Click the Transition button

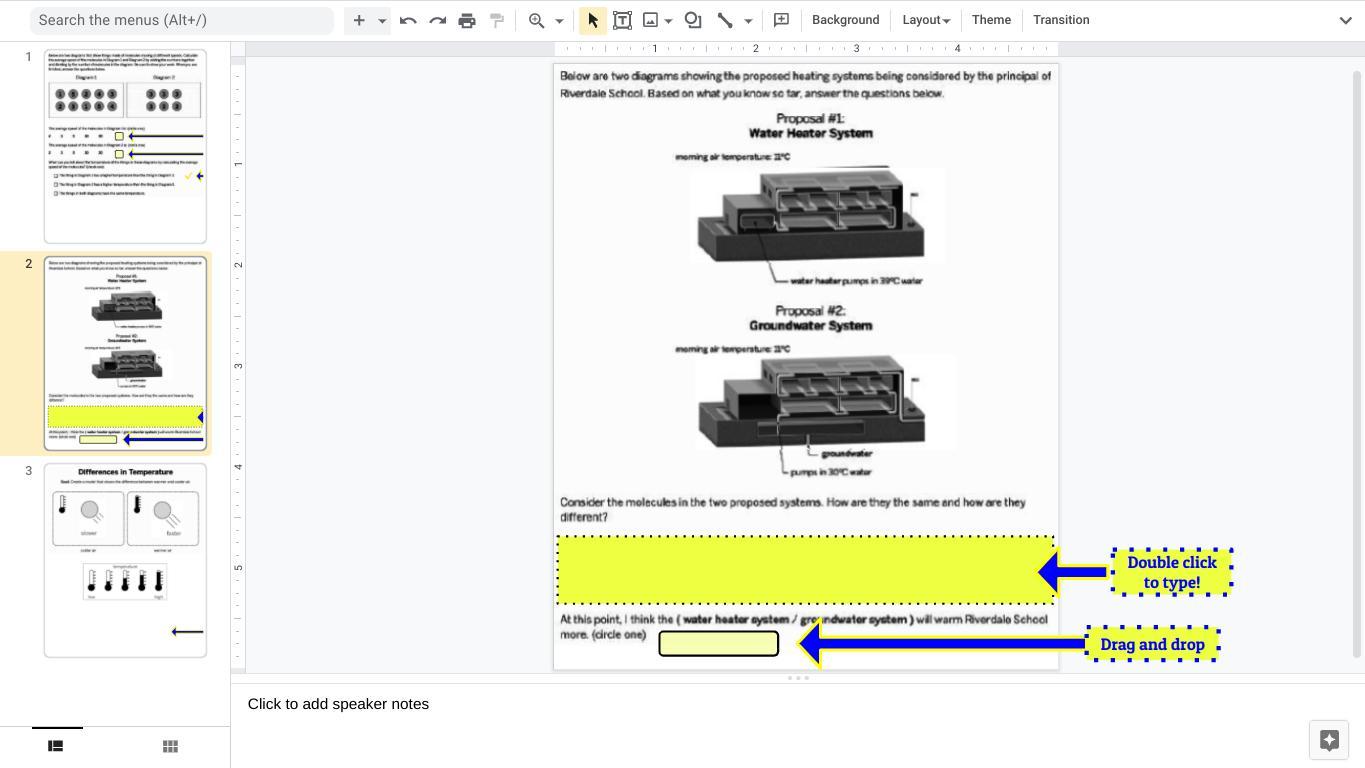[1061, 20]
